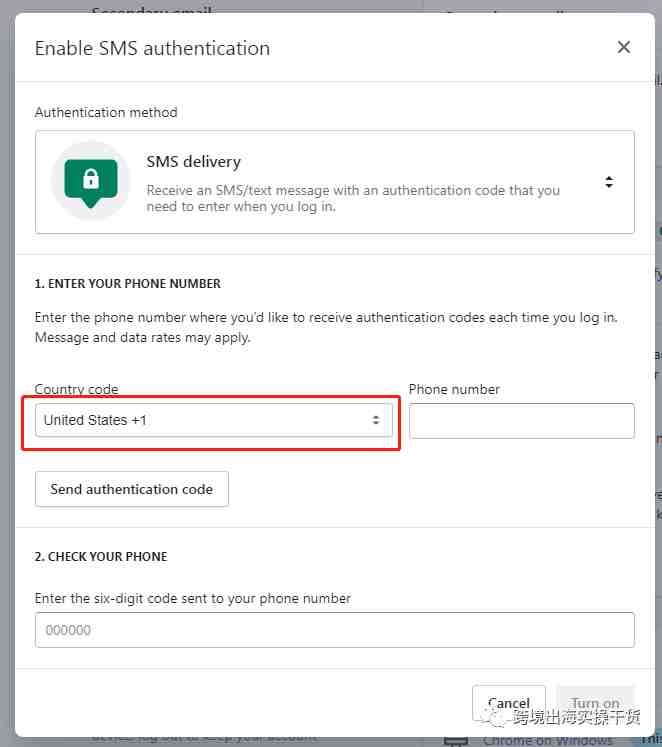Cancel the SMS authentication setup
662x747 pixels.
(x=509, y=703)
